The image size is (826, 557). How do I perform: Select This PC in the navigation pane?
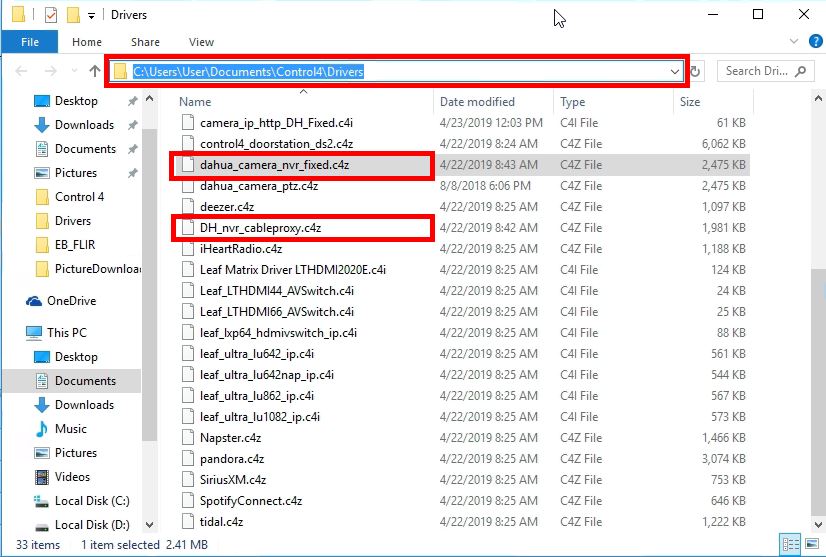point(66,333)
